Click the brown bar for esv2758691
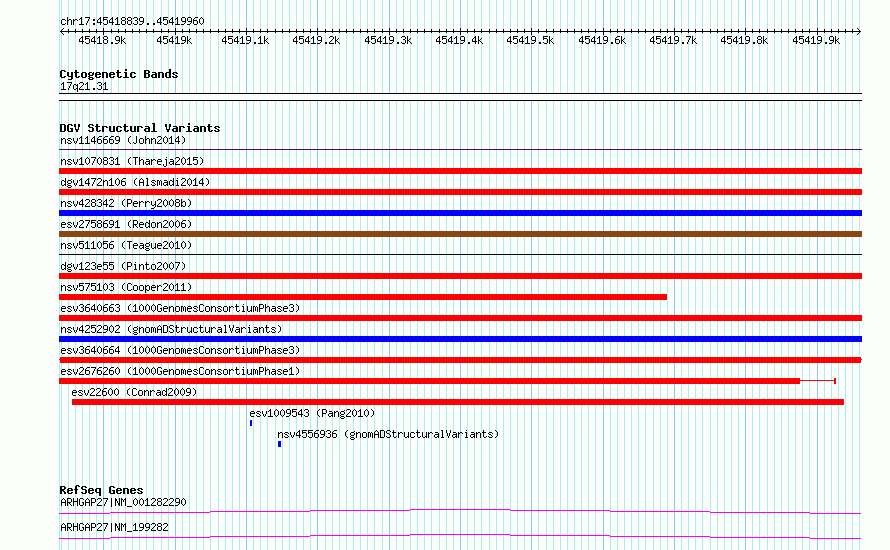Screen dimensions: 890x550 click(x=460, y=234)
